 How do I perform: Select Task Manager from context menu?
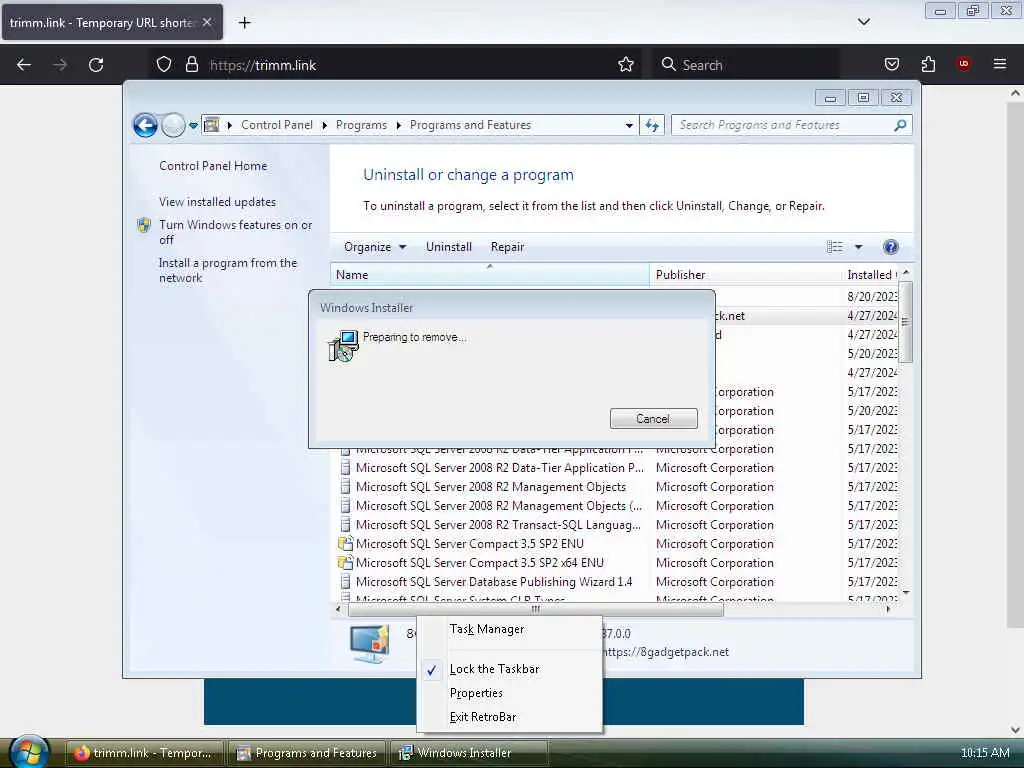[509, 629]
